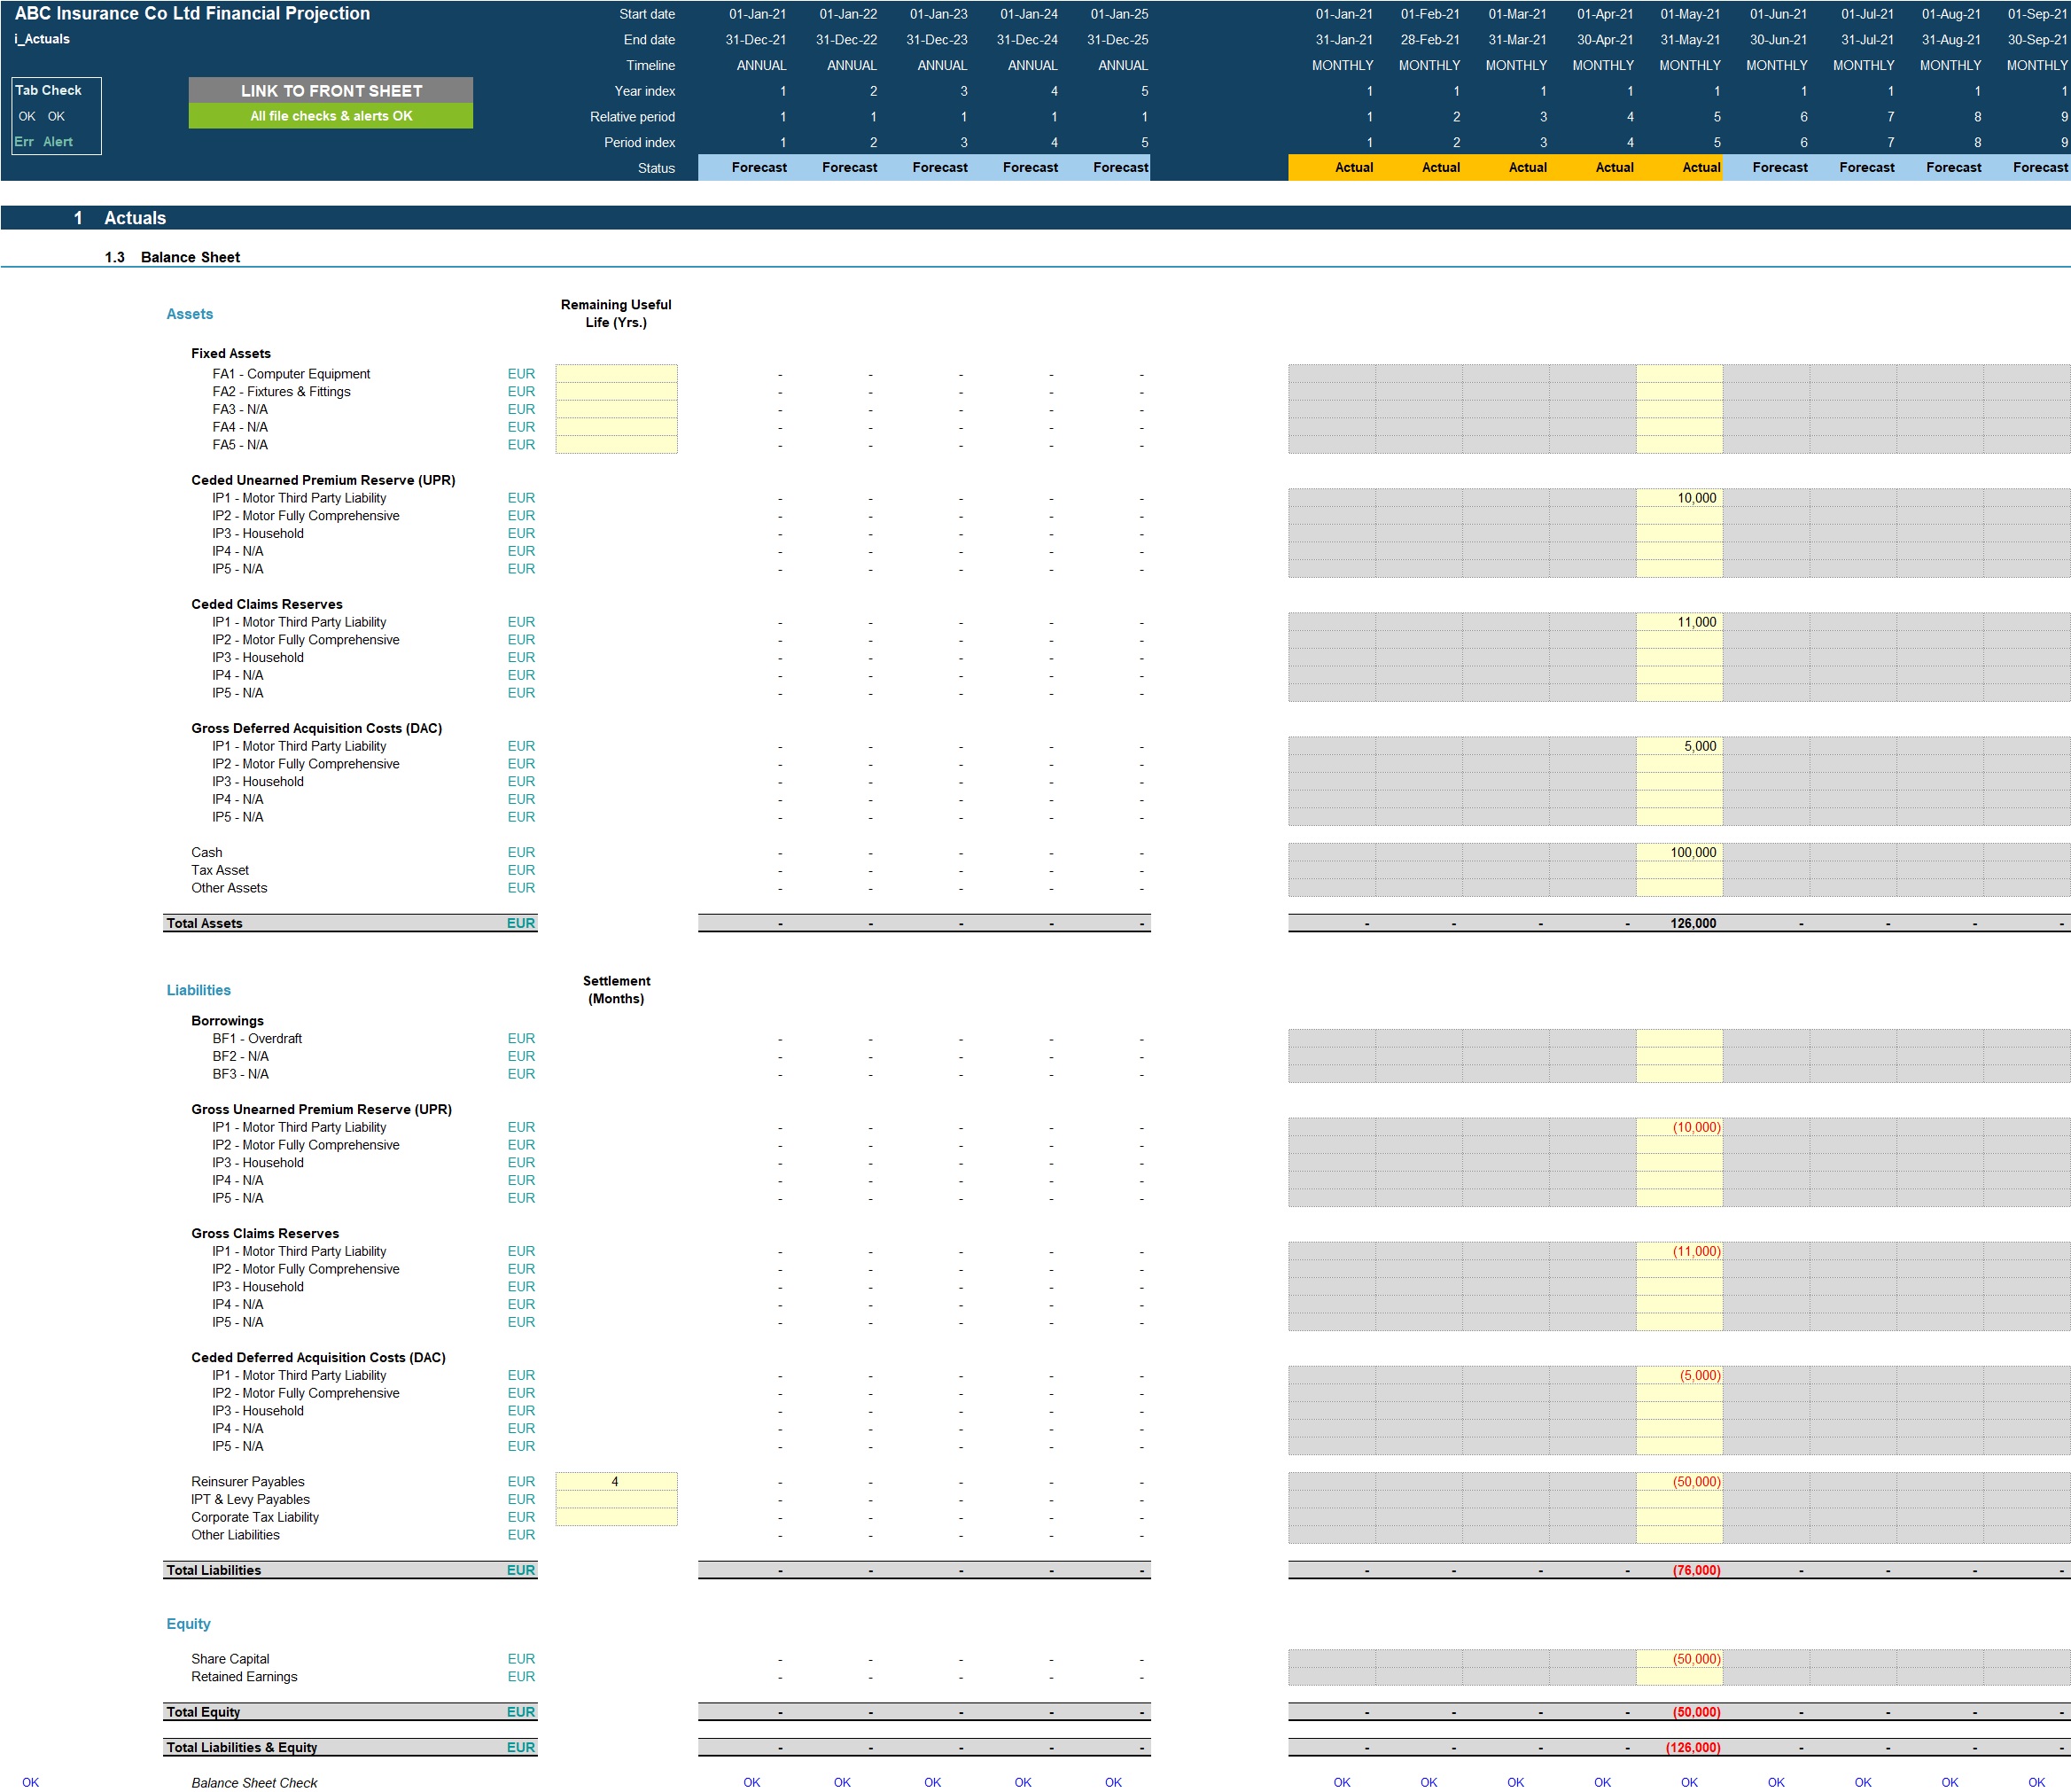Click the EUR unit beside Cash
The height and width of the screenshot is (1792, 2071).
[x=521, y=853]
